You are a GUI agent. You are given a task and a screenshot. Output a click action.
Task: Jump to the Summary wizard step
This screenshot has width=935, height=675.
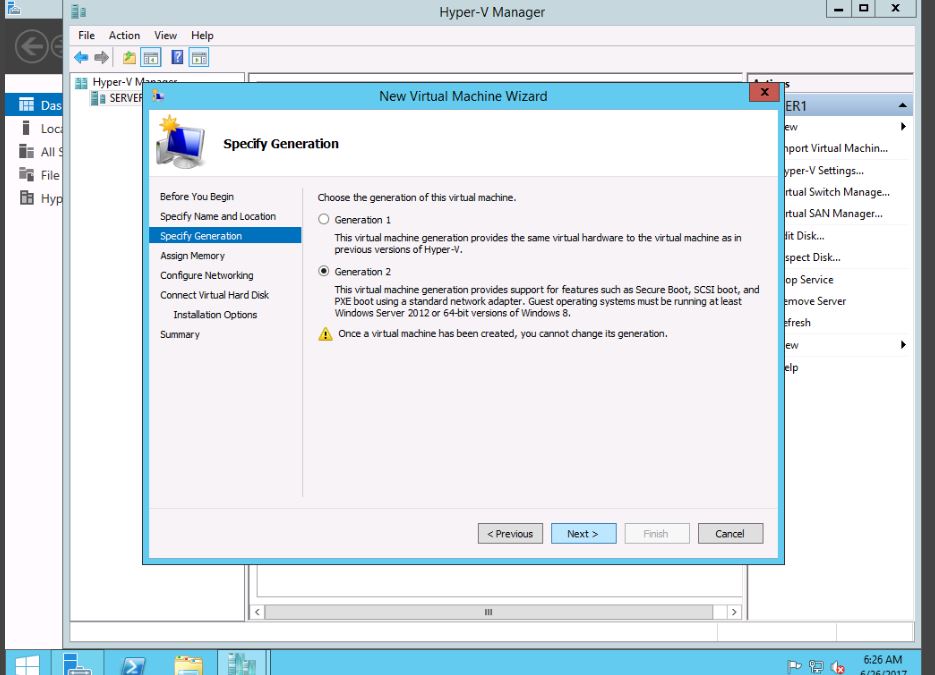179,334
